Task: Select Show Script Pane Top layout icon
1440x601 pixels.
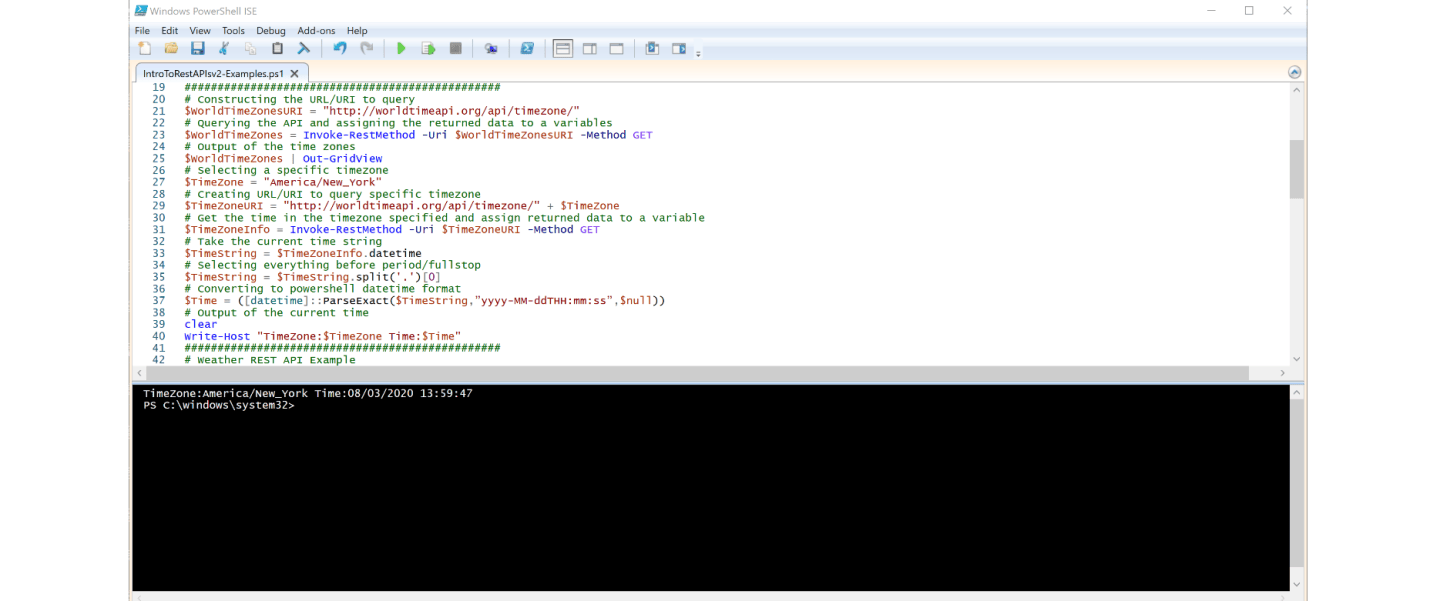Action: tap(563, 48)
